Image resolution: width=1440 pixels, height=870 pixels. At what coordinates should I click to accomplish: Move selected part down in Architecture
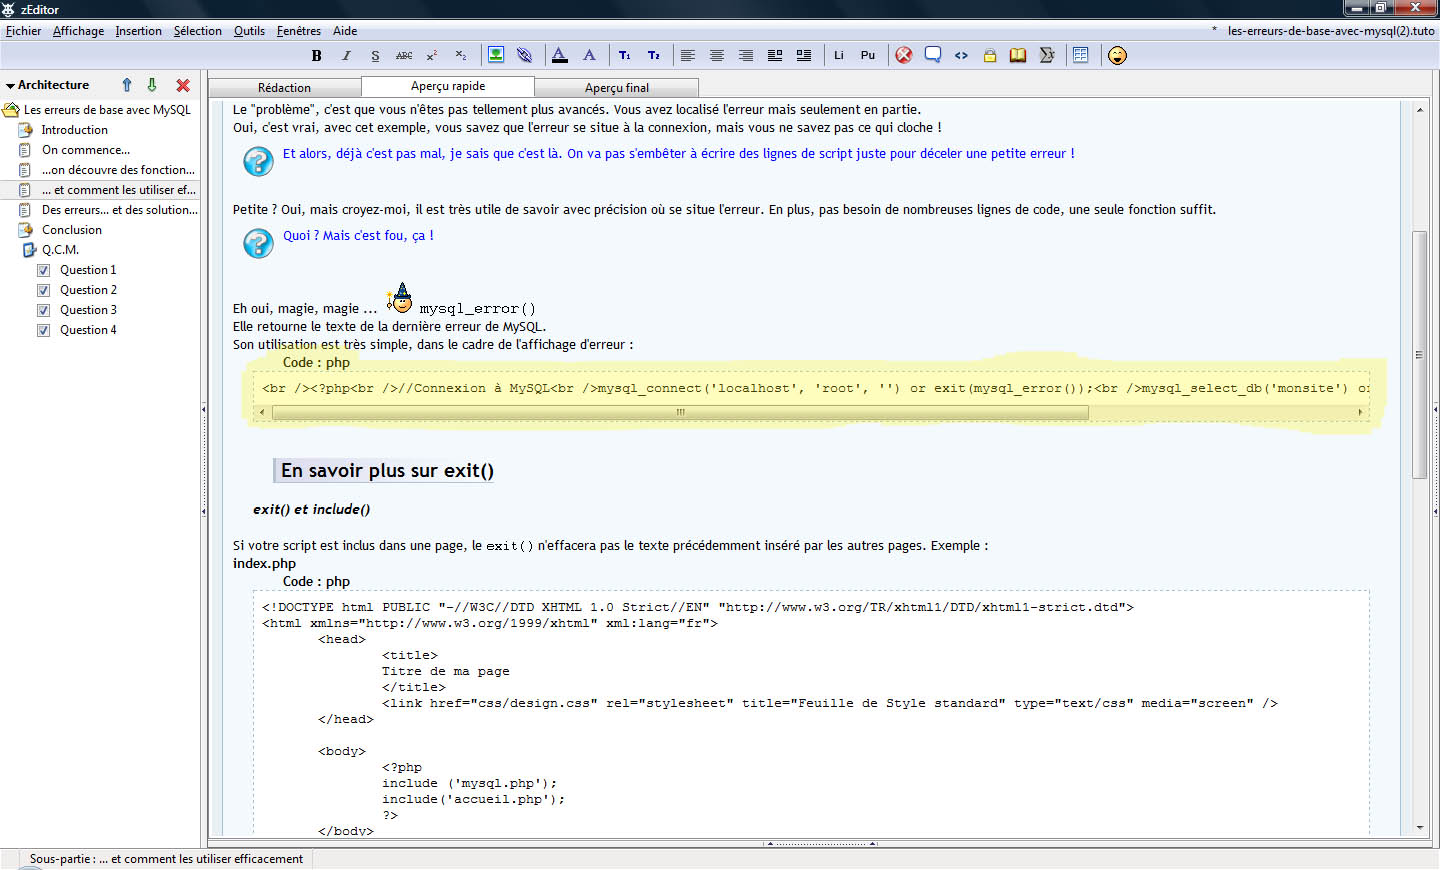tap(152, 85)
